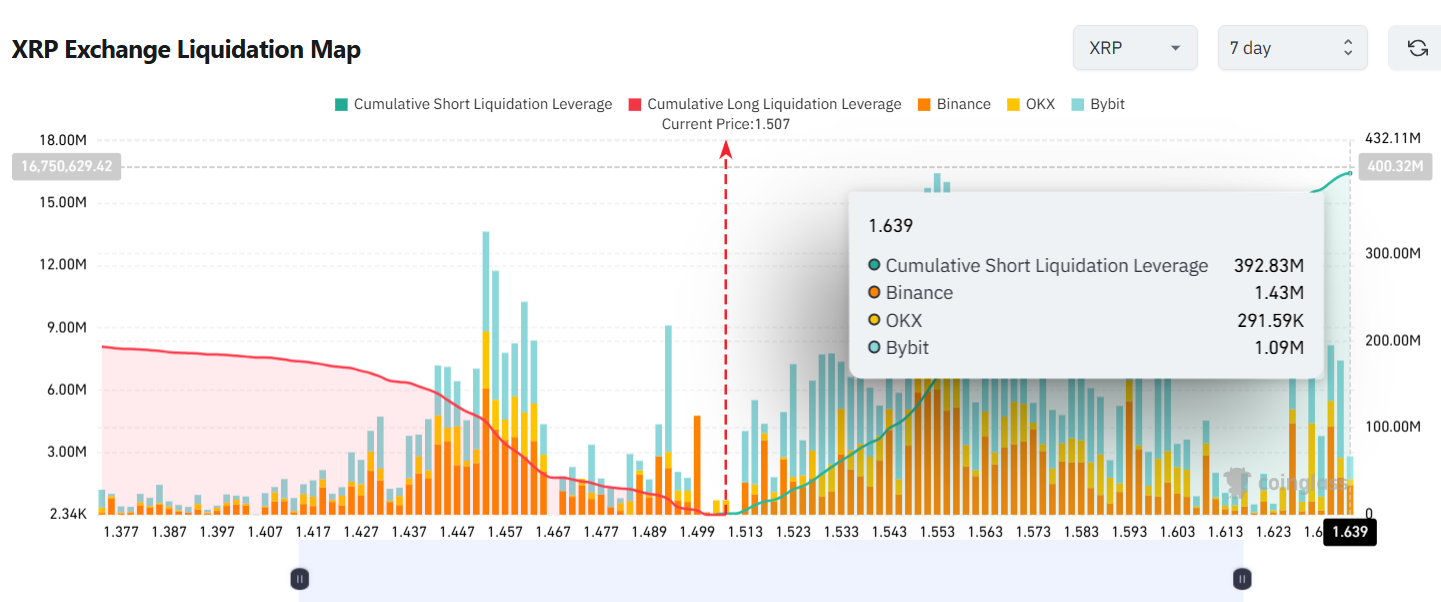Toggle Cumulative Short Liquidation Leverage legend
Image resolution: width=1441 pixels, height=602 pixels.
click(x=474, y=104)
